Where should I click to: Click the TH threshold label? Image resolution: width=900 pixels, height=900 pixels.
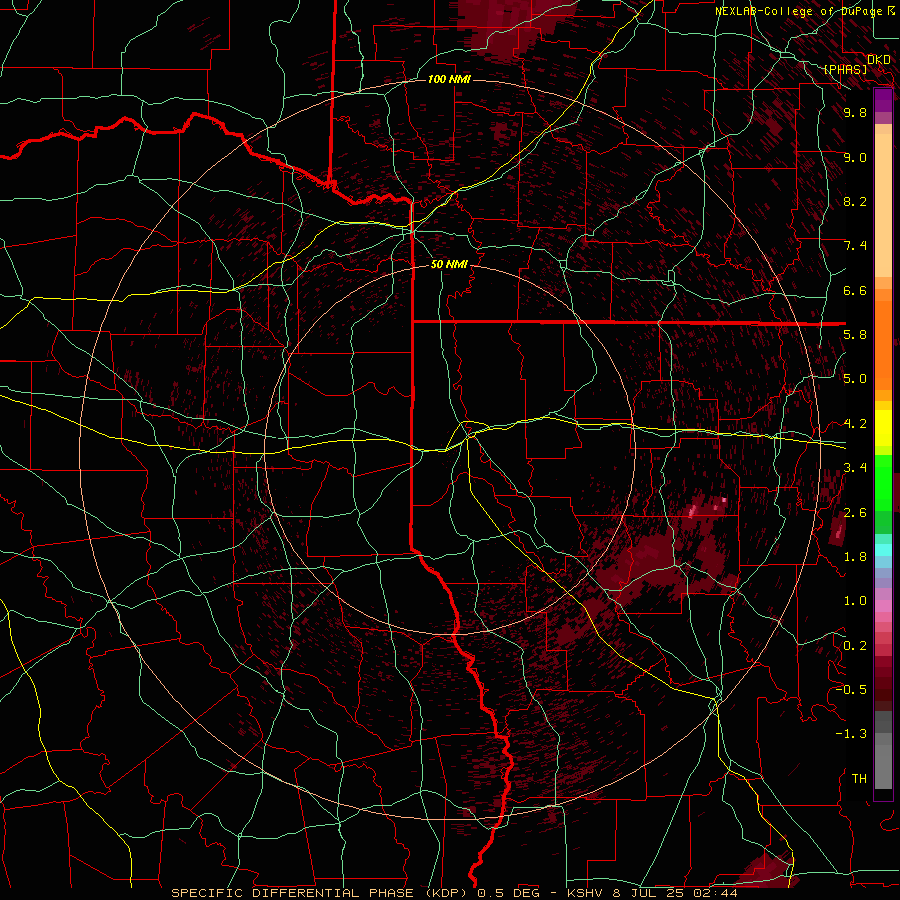coord(859,779)
